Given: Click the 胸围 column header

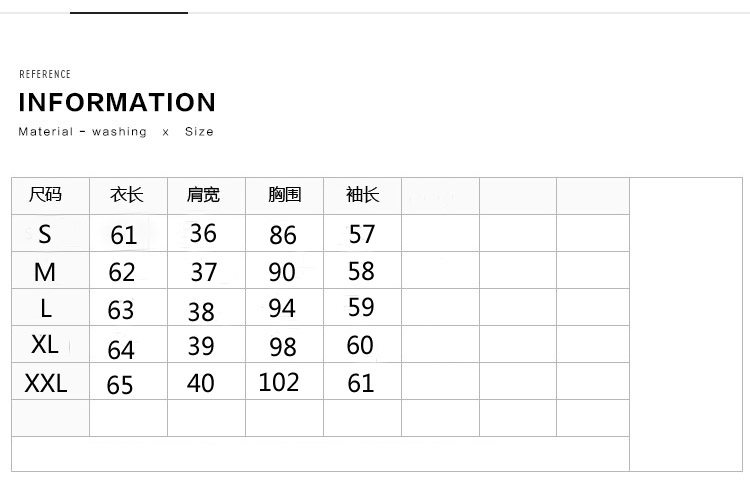Looking at the screenshot, I should tap(284, 195).
